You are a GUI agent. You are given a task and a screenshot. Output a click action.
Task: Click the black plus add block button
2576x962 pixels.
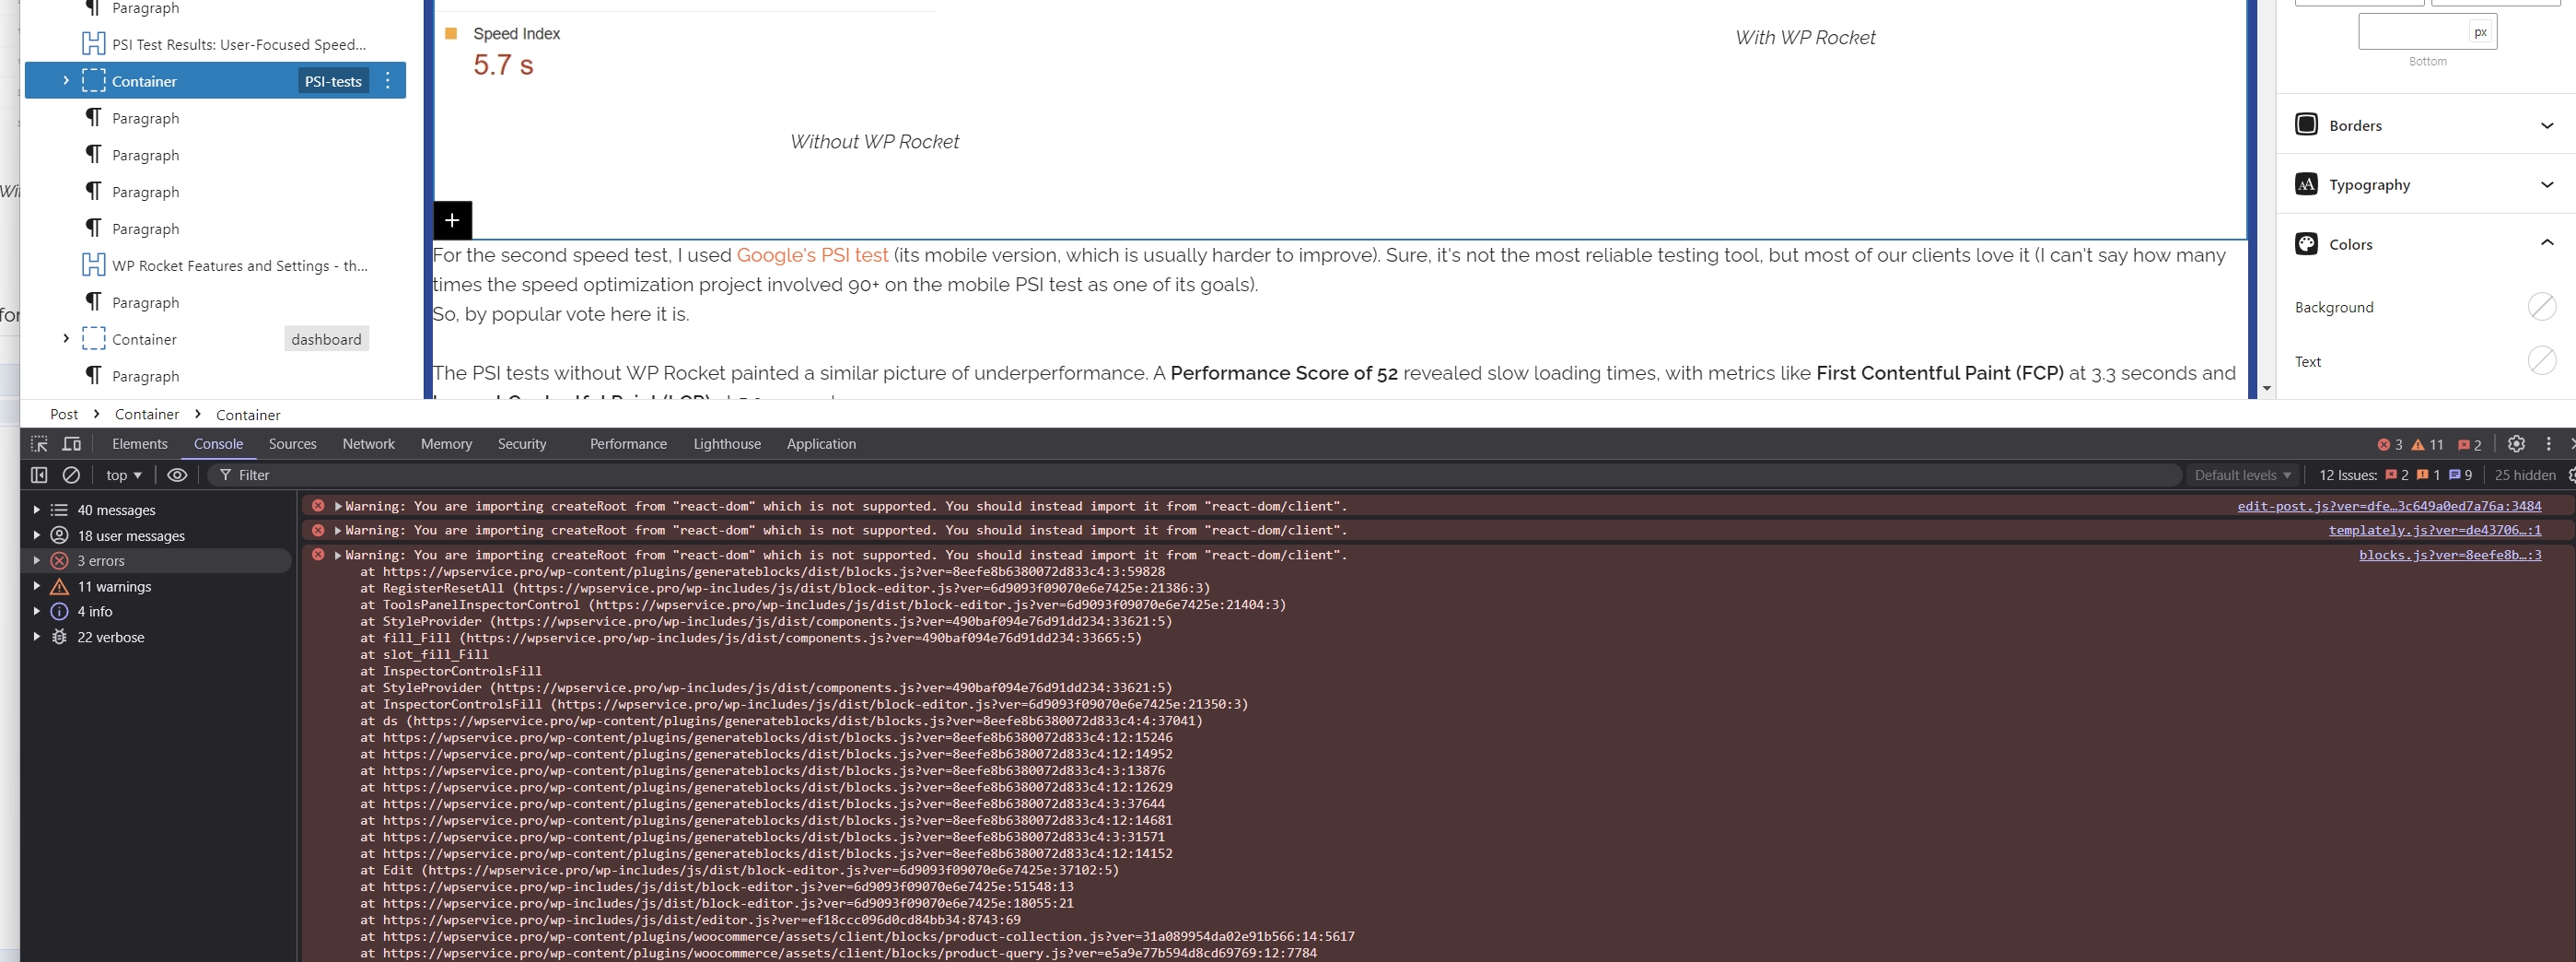click(x=452, y=220)
